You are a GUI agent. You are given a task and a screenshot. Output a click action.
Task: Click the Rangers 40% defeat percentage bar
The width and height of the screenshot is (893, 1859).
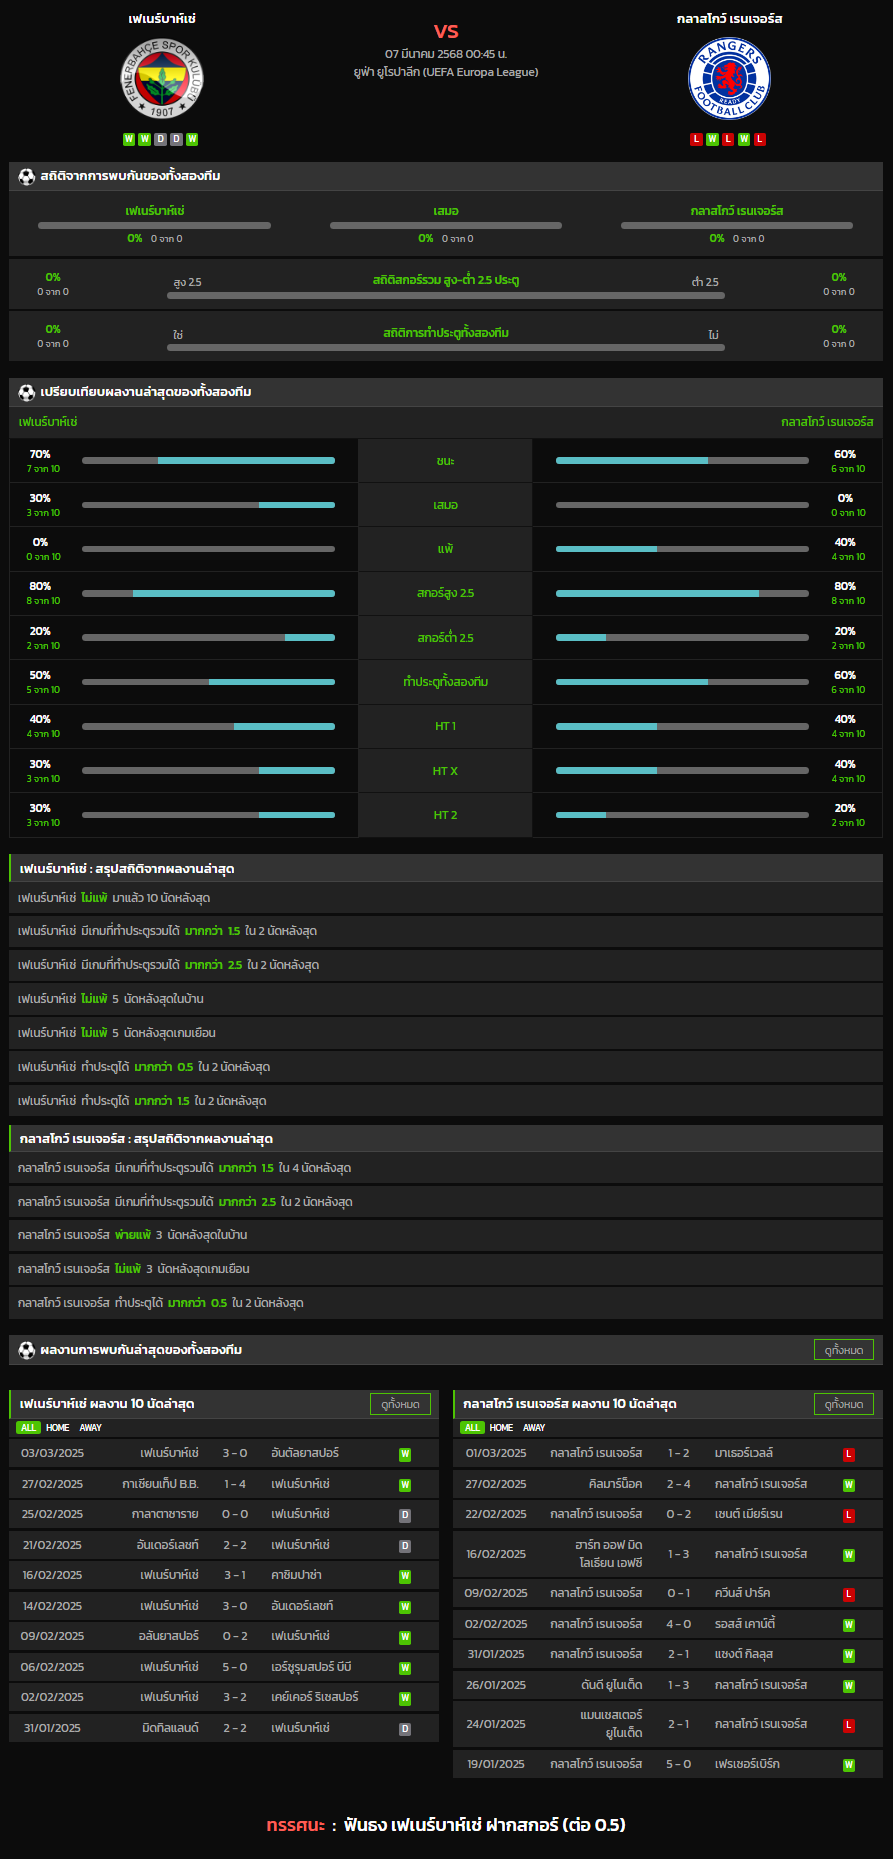point(682,549)
